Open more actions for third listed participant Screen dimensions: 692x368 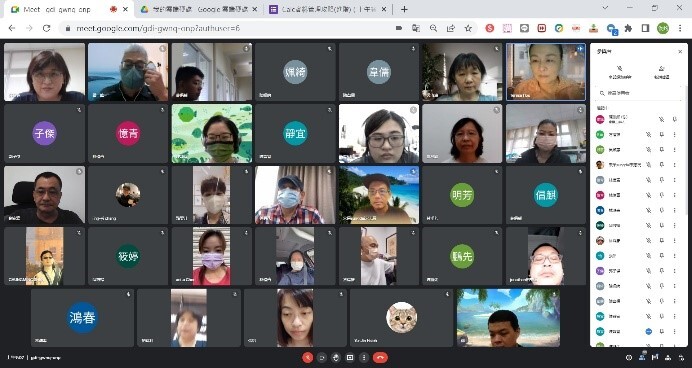point(675,150)
